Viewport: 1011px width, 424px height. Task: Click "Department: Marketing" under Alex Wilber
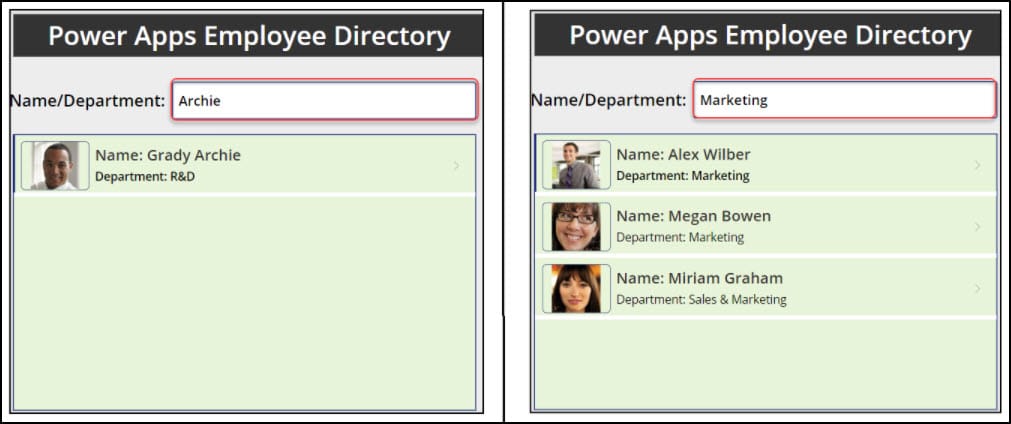tap(683, 175)
